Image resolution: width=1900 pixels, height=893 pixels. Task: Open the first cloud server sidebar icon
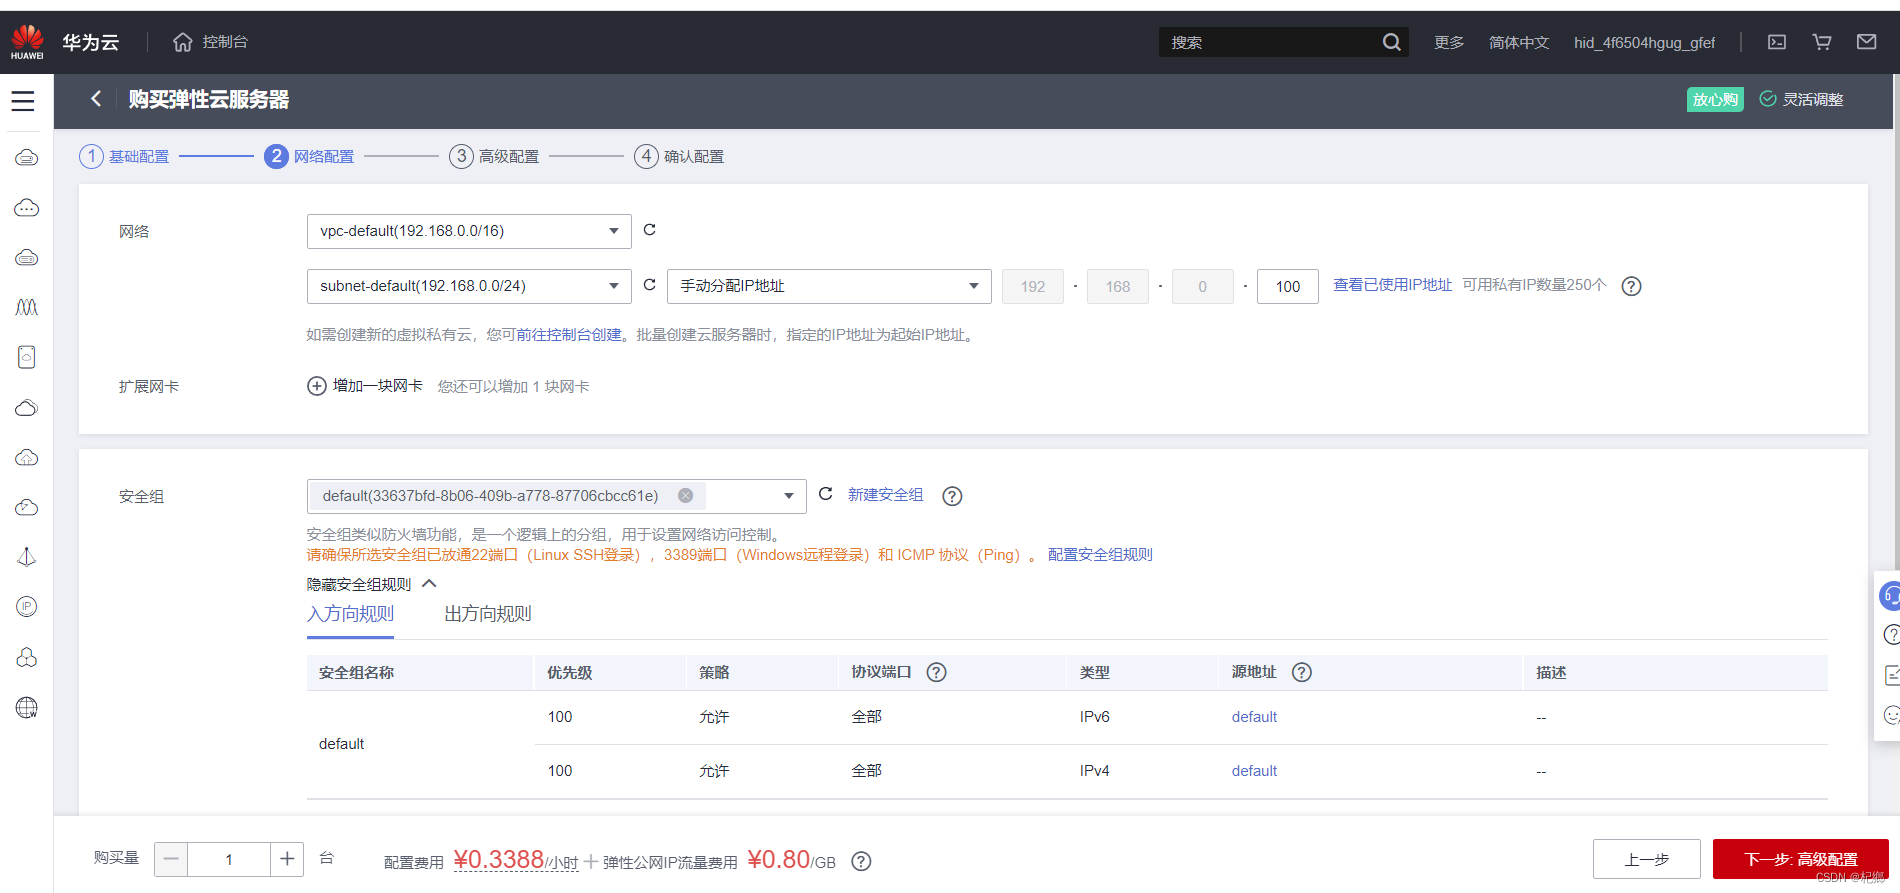(x=27, y=158)
